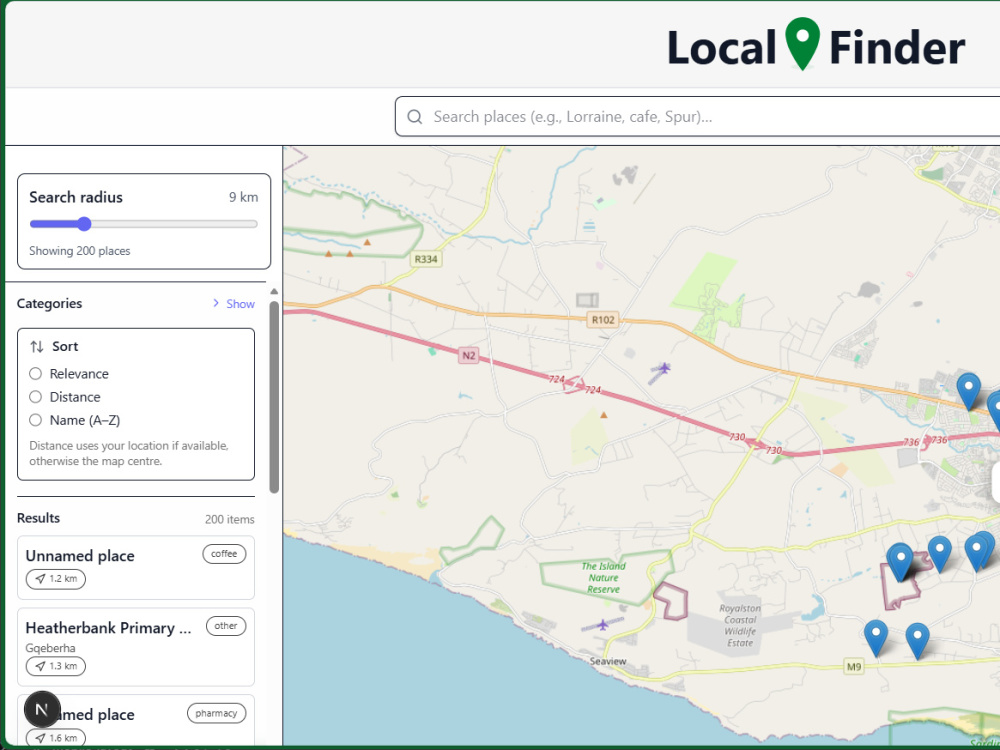Click the Royalston Coastal Wildlife Estate label
This screenshot has height=750, width=1000.
point(740,626)
